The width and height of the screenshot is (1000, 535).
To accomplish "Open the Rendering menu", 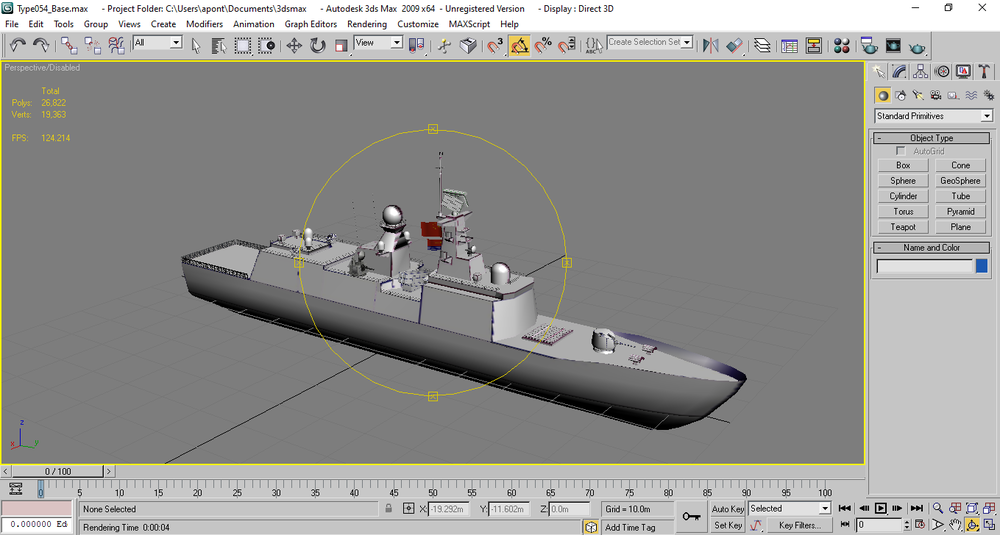I will (x=367, y=24).
